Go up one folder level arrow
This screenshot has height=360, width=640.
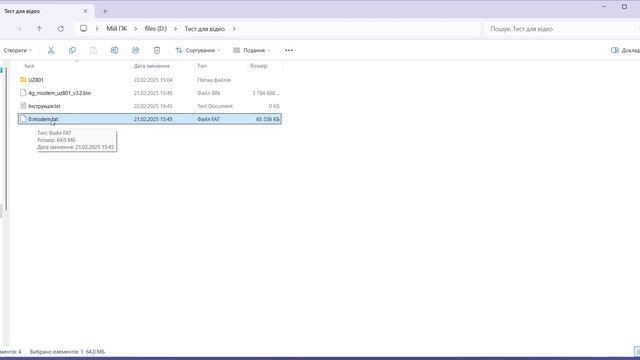(x=39, y=29)
